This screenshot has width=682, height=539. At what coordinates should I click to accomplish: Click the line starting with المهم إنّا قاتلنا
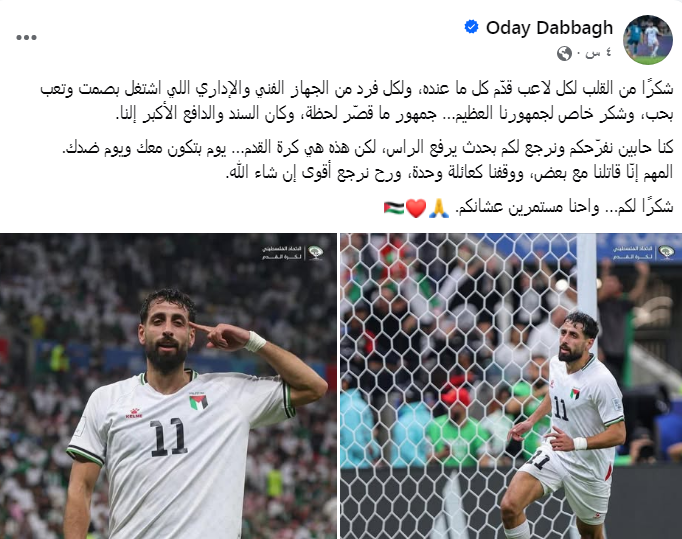coord(449,172)
